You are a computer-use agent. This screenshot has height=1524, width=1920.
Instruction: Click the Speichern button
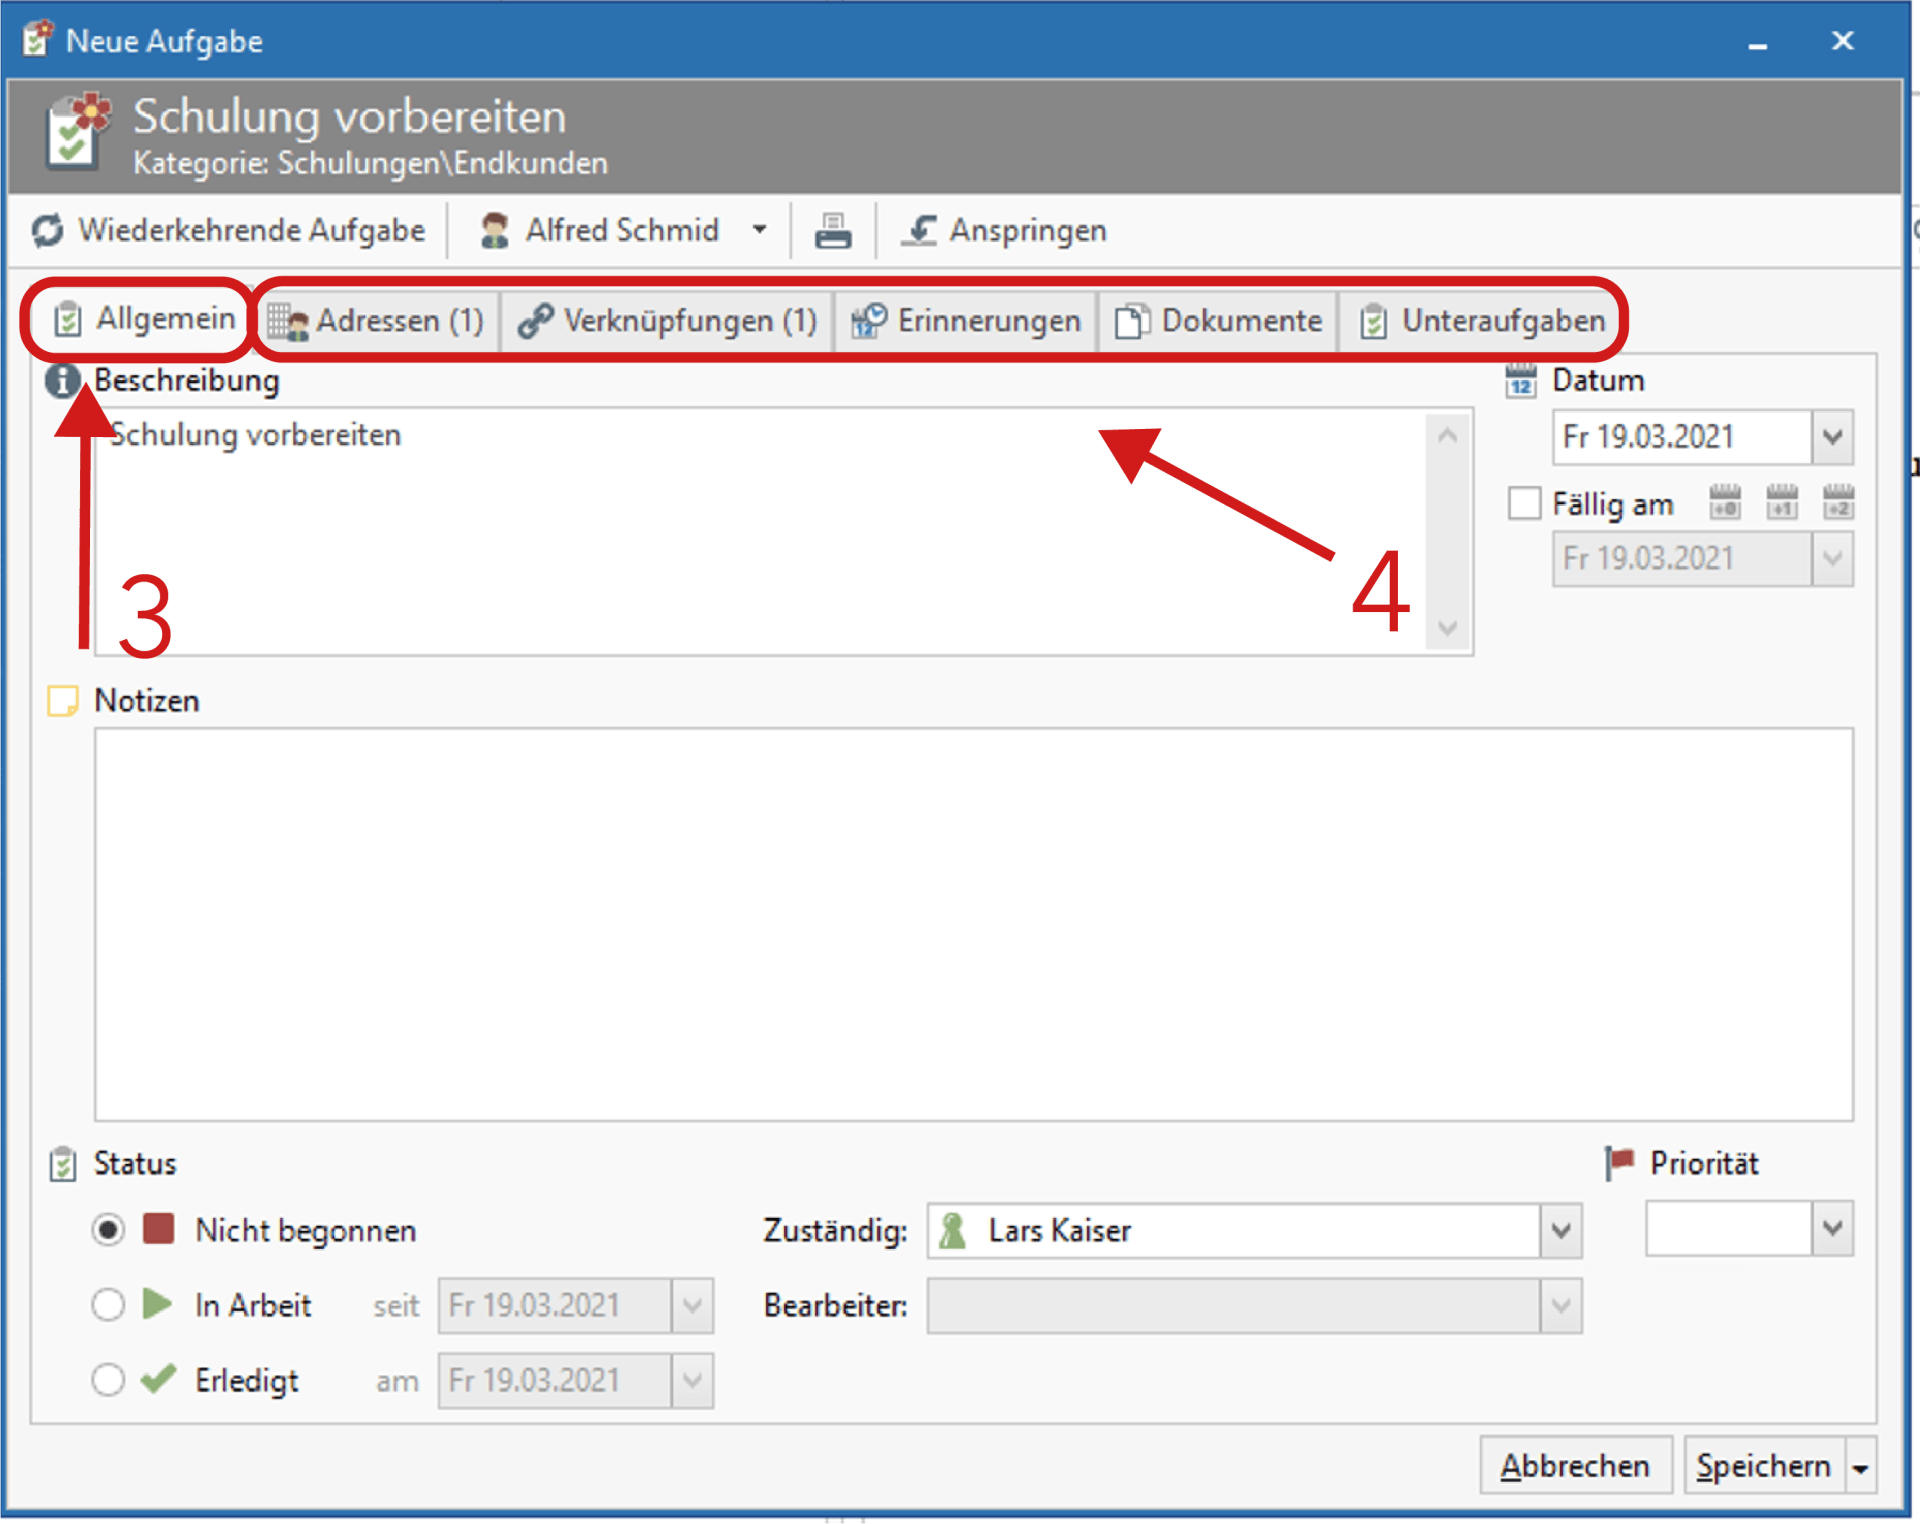1763,1466
